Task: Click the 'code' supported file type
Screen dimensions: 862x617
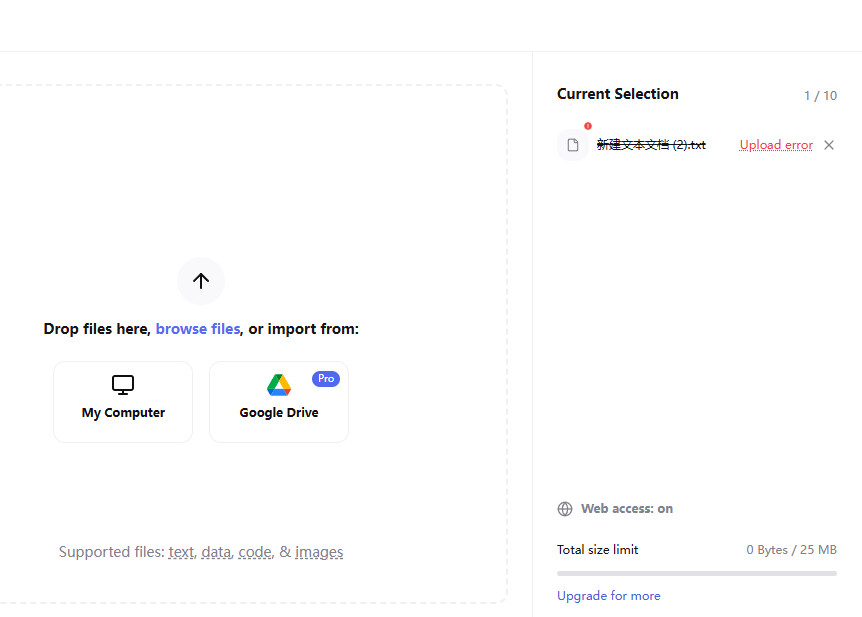Action: click(x=255, y=552)
